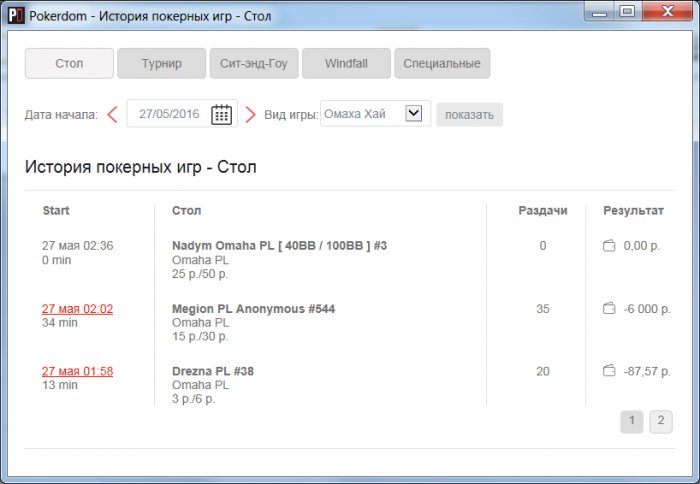Click wallet icon beside -6 000 р. result

609,309
